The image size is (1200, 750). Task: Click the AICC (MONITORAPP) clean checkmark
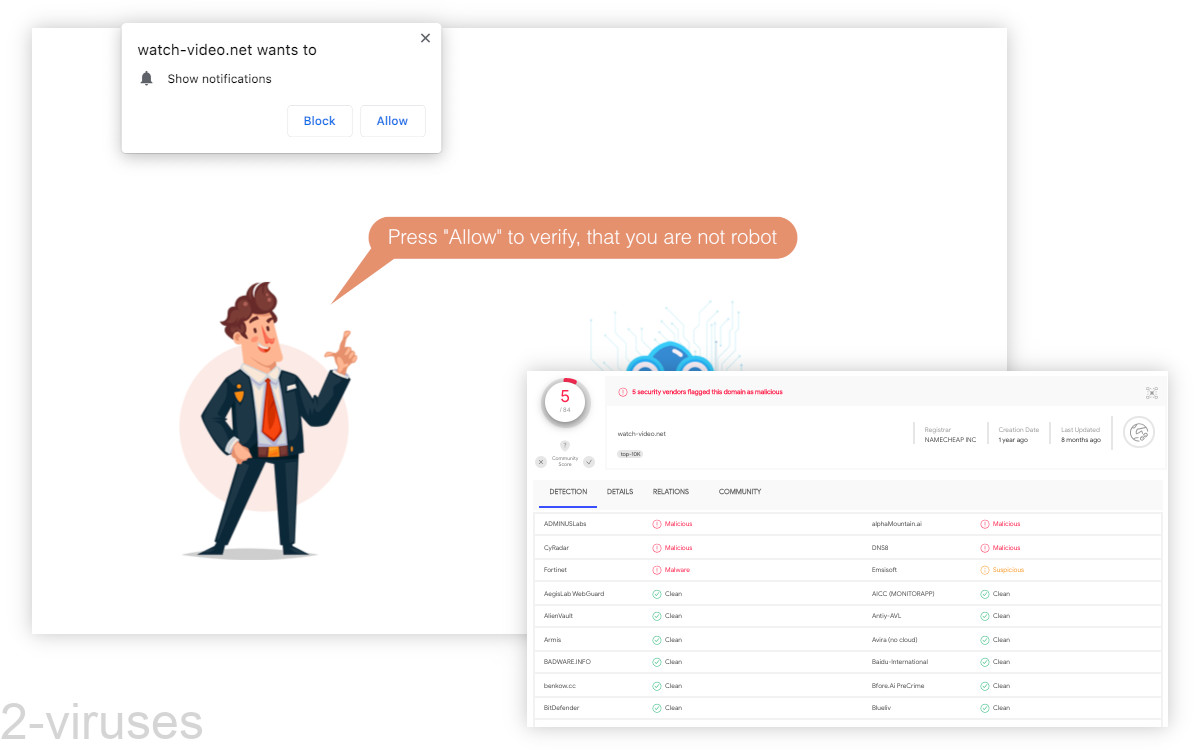[x=985, y=594]
